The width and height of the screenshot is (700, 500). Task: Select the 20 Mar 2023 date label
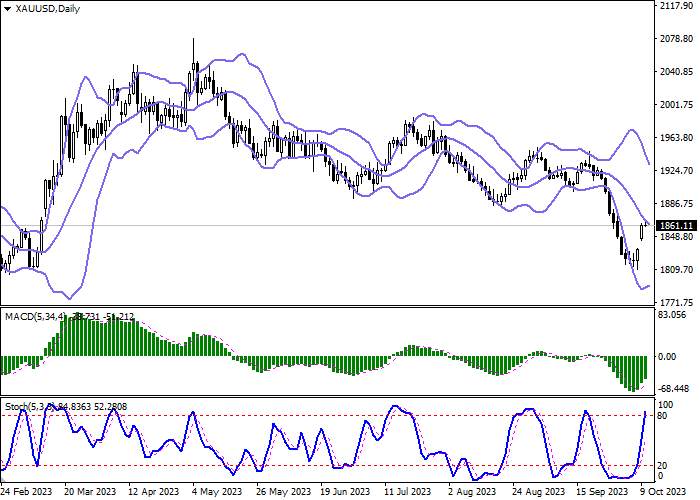pyautogui.click(x=91, y=492)
